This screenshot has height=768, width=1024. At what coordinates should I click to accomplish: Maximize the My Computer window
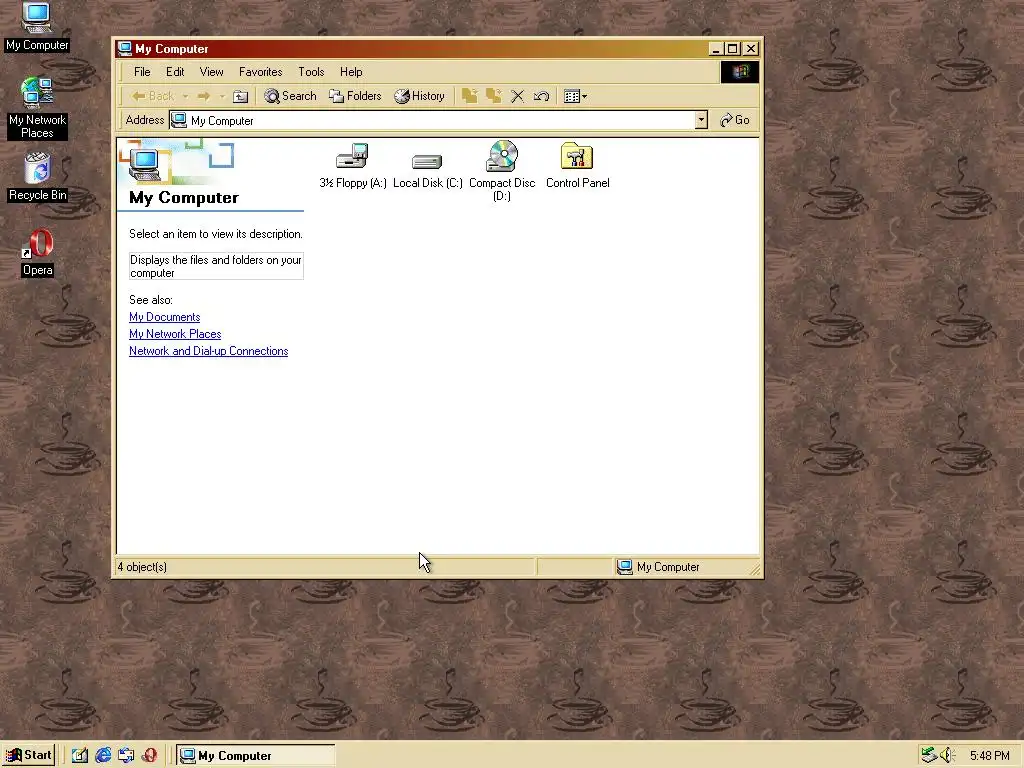pyautogui.click(x=733, y=49)
